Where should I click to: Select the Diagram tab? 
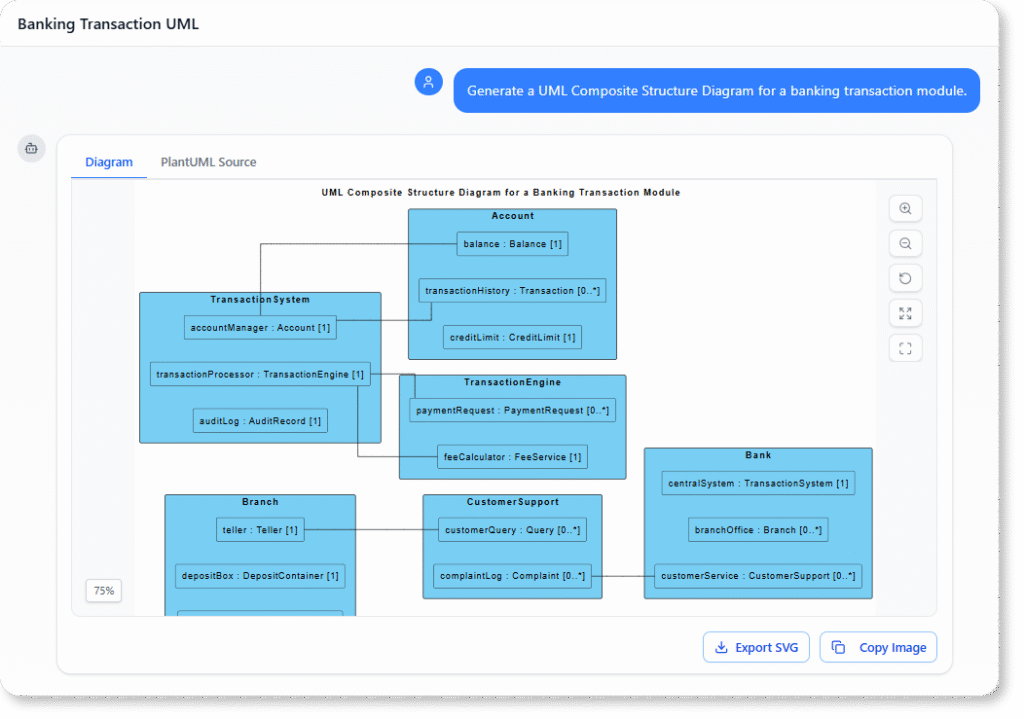[x=108, y=161]
